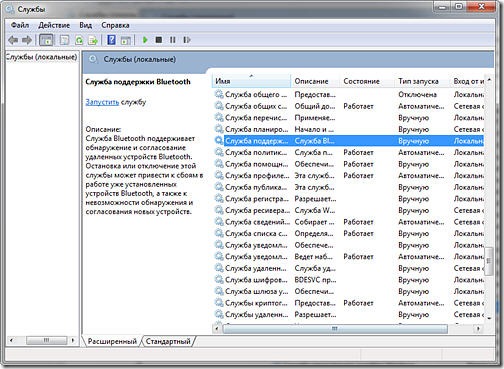Switch to the Стандартный tab

168,341
